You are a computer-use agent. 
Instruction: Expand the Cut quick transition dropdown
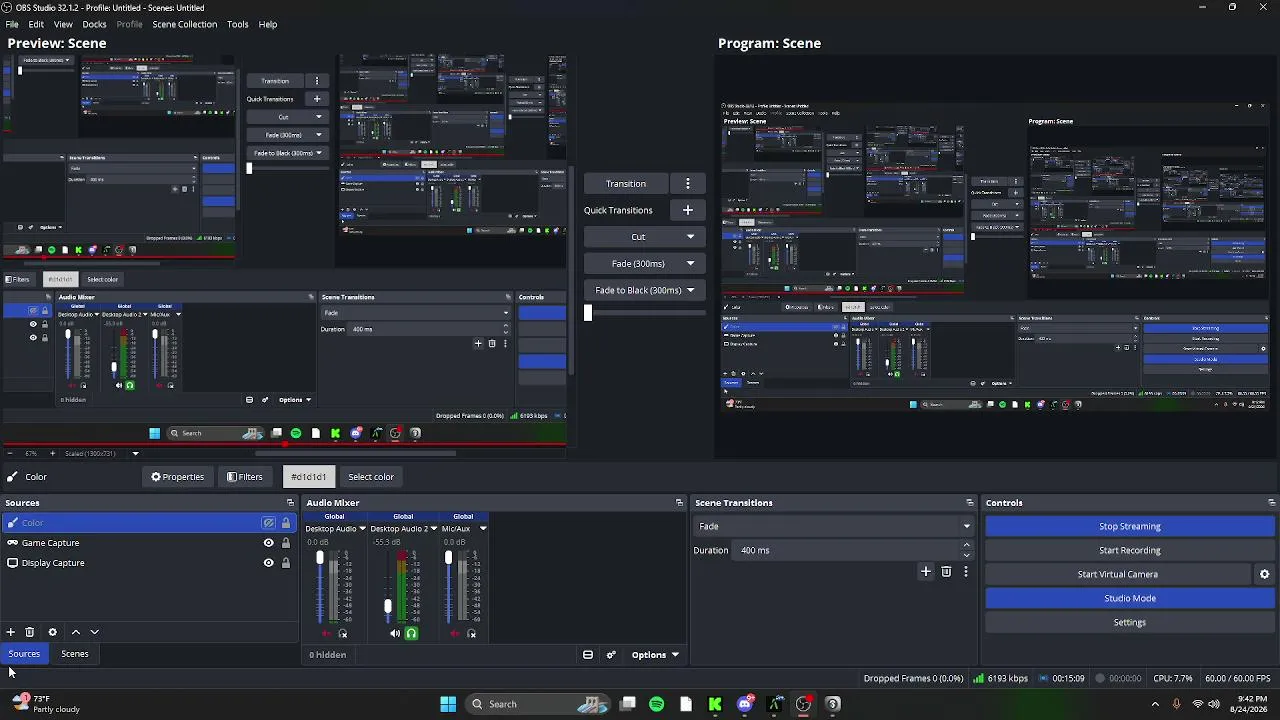coord(690,237)
